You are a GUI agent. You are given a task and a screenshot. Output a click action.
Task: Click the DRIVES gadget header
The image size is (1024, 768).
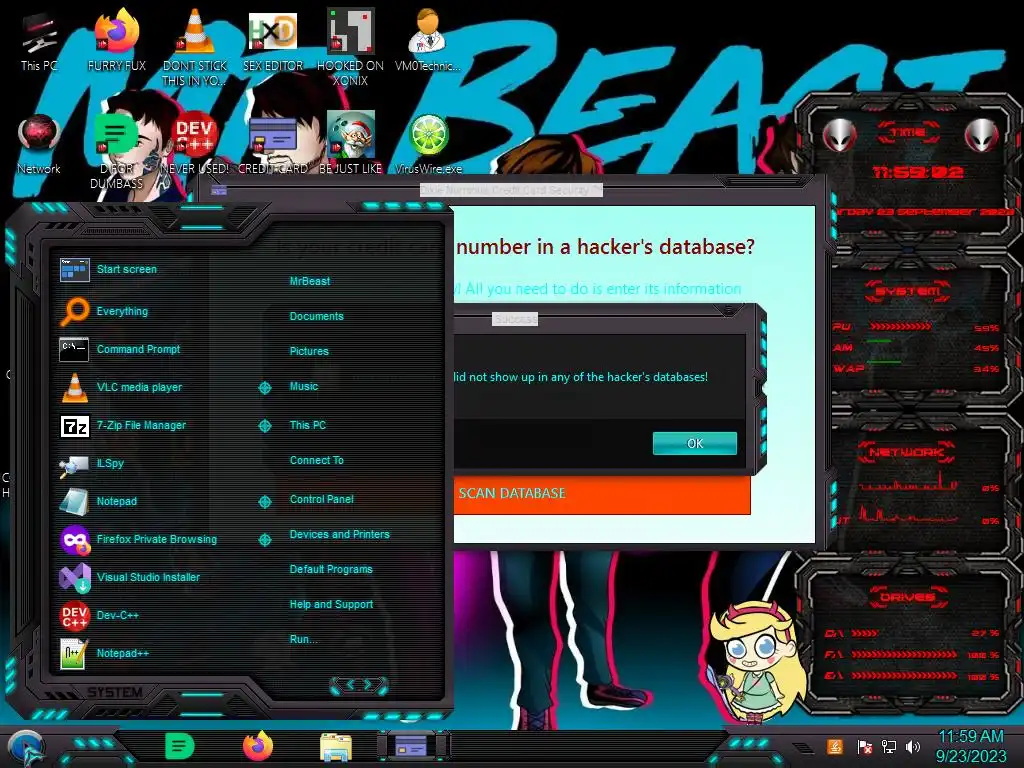908,597
